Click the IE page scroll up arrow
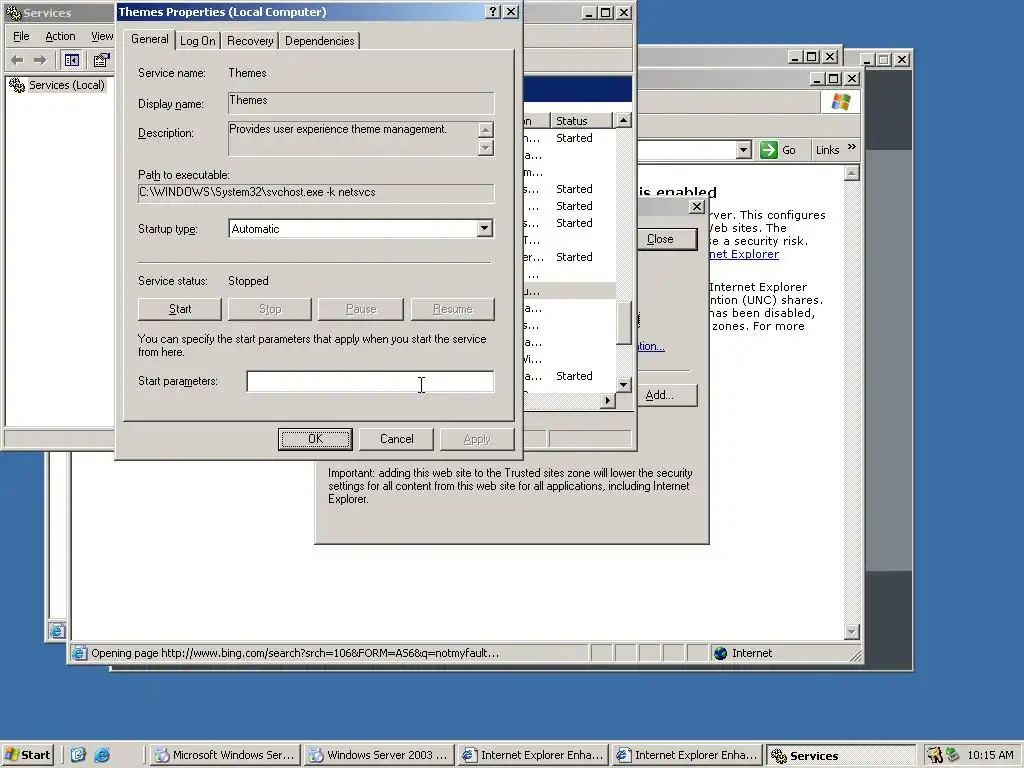 852,173
